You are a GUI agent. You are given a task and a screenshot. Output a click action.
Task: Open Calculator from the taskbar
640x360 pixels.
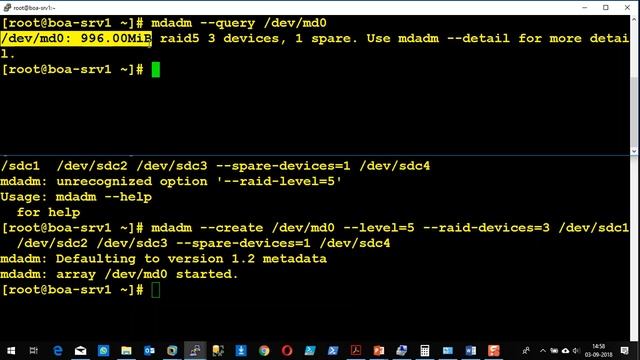pos(424,351)
